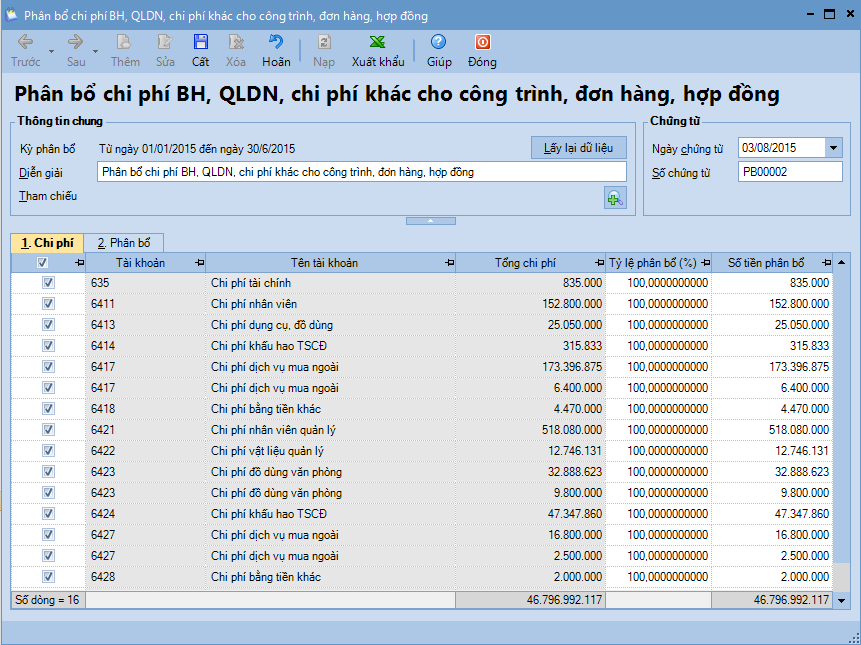861x645 pixels.
Task: Click the Thêm (add) toolbar icon
Action: (125, 51)
